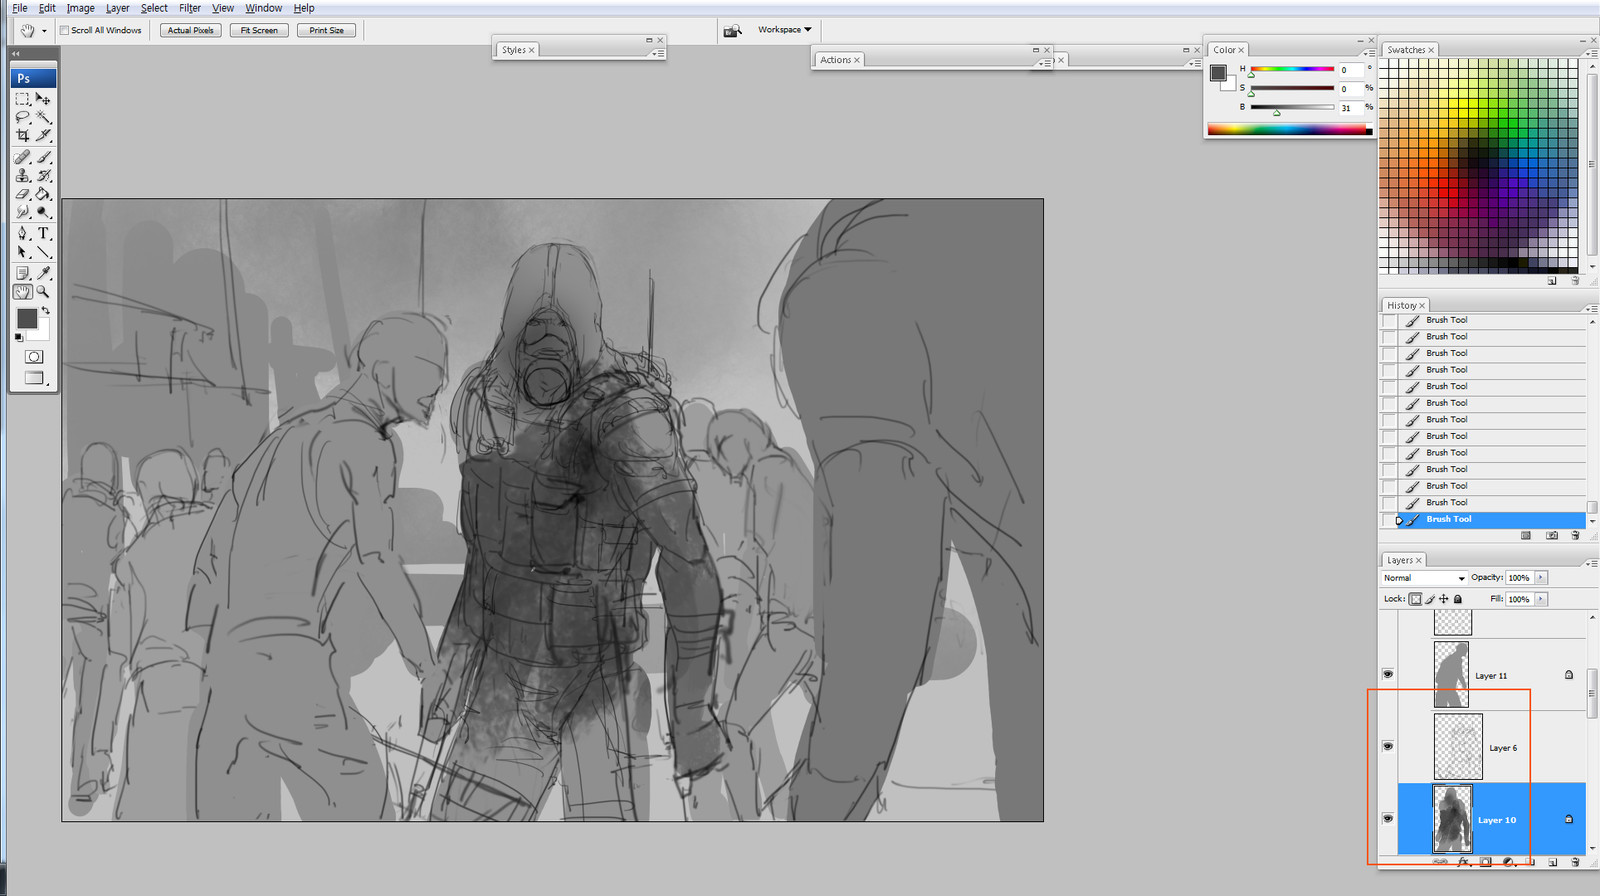1600x896 pixels.
Task: Select the Magic Wand tool
Action: 43,117
